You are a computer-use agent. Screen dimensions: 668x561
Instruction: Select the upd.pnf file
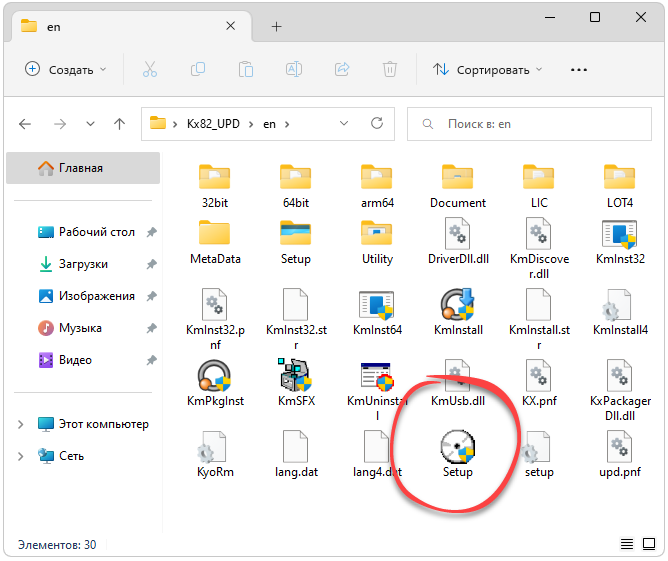tap(620, 455)
